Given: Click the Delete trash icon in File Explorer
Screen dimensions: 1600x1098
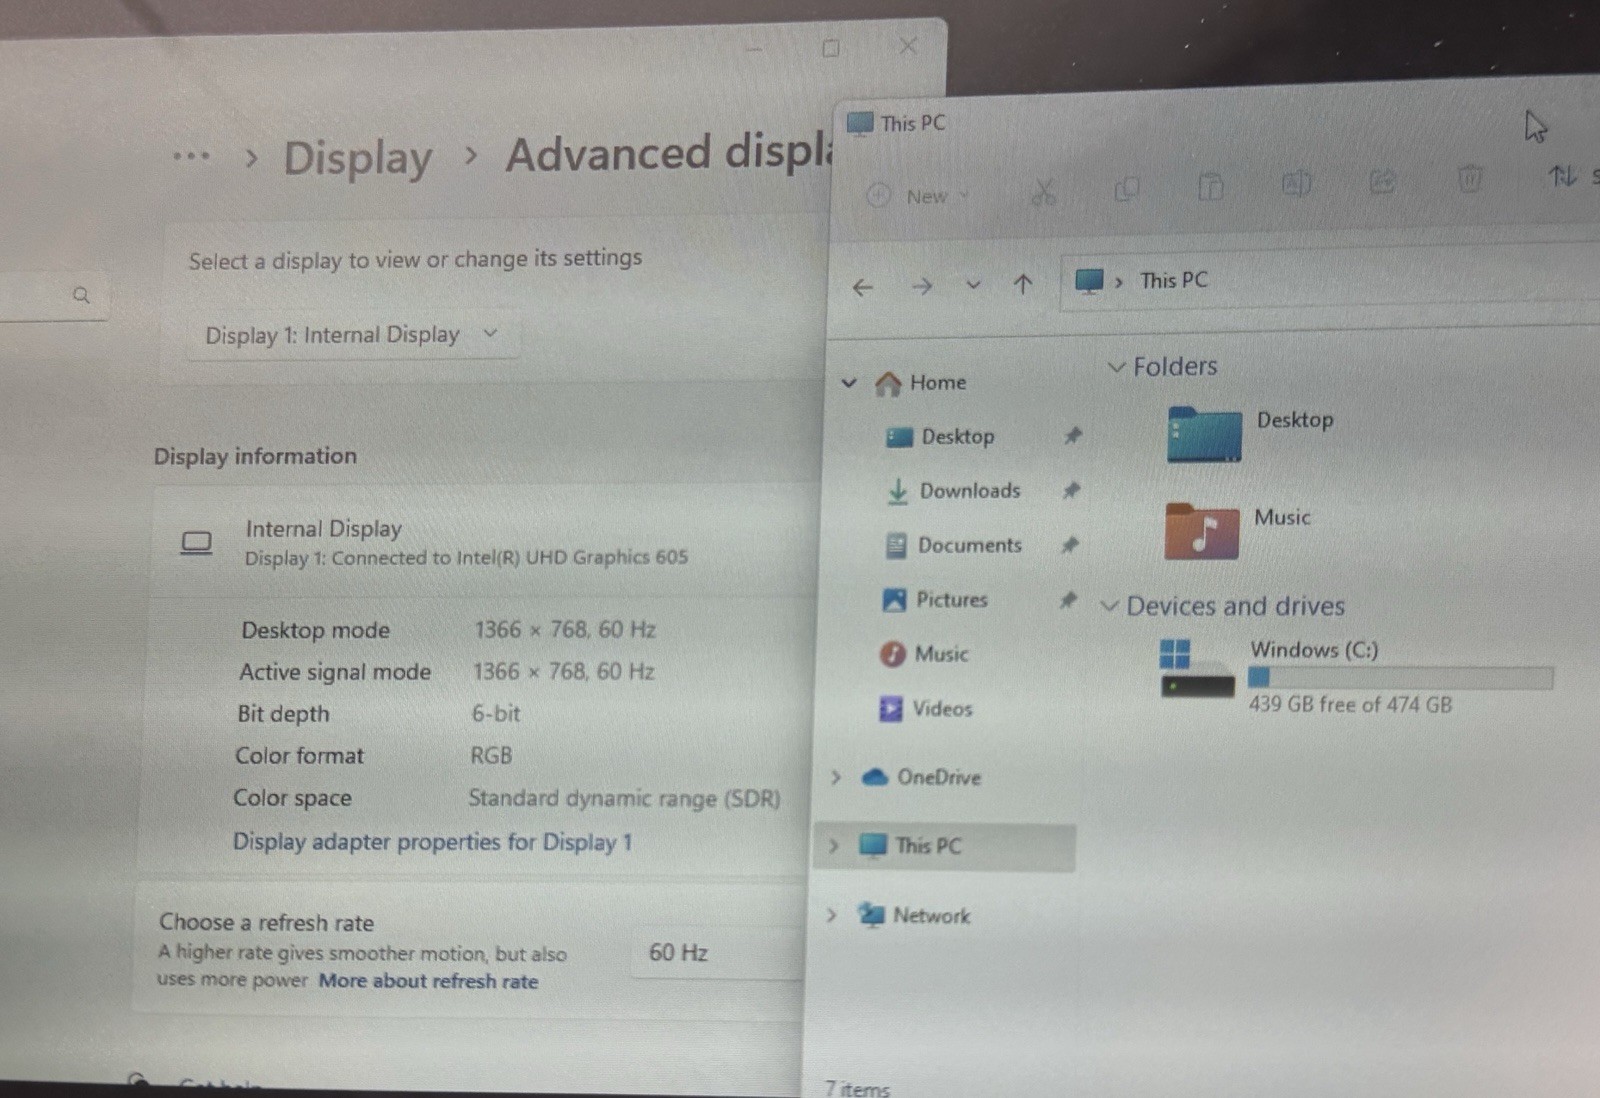Looking at the screenshot, I should click(1469, 179).
